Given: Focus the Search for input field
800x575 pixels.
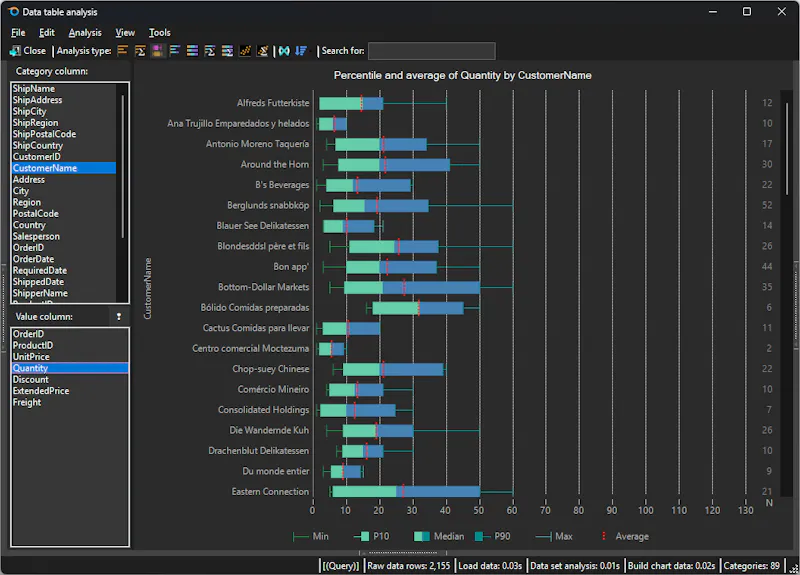Looking at the screenshot, I should tap(431, 51).
